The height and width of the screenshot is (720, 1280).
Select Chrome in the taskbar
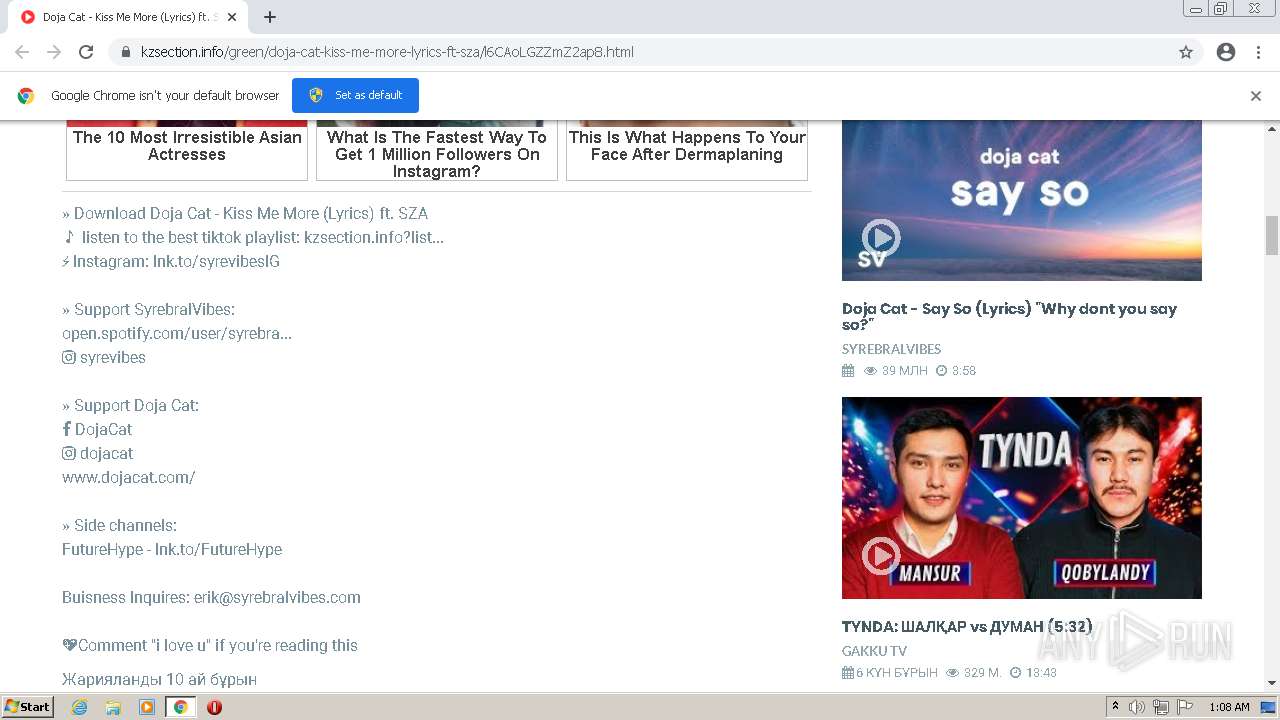181,707
